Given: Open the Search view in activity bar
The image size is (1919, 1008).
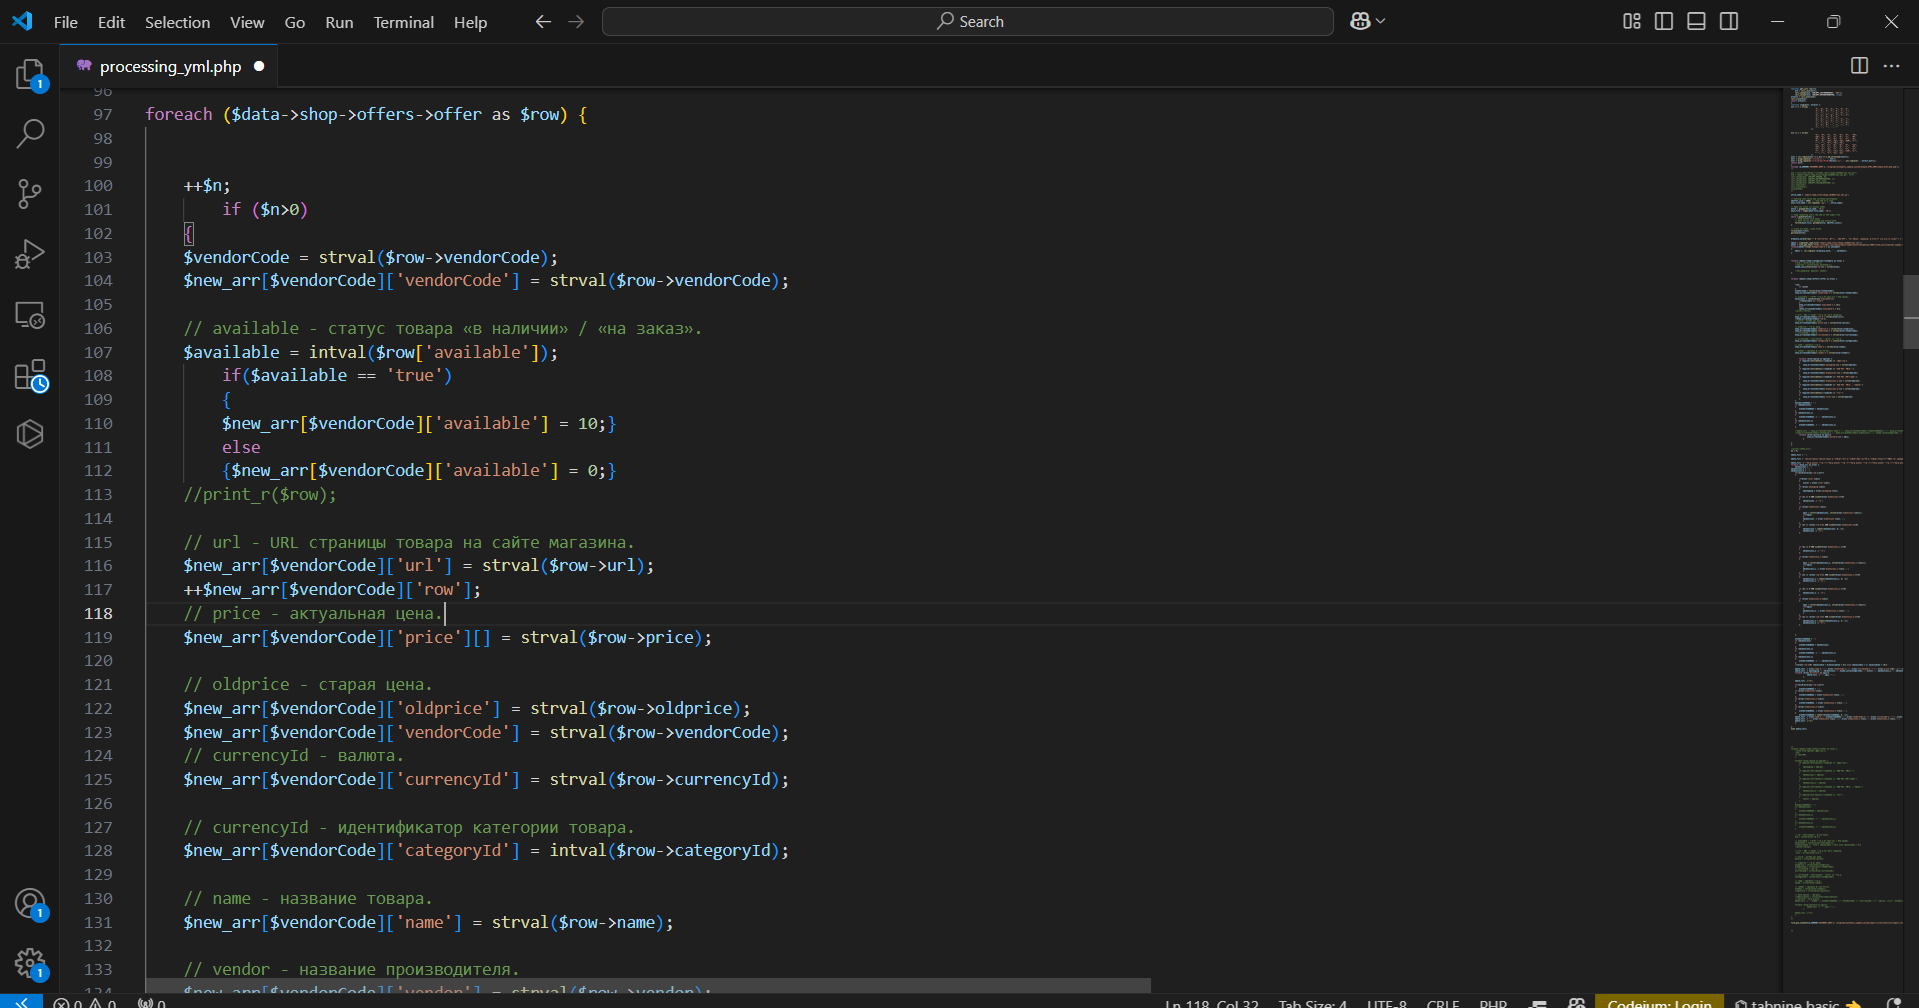Looking at the screenshot, I should 30,133.
